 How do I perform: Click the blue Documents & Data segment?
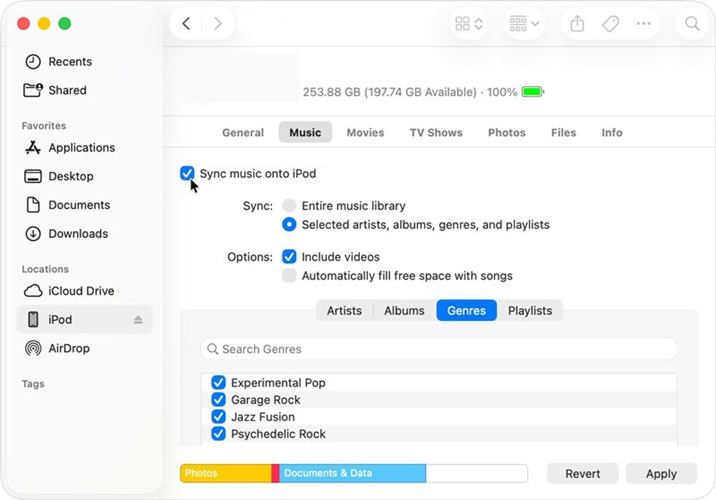pos(353,473)
